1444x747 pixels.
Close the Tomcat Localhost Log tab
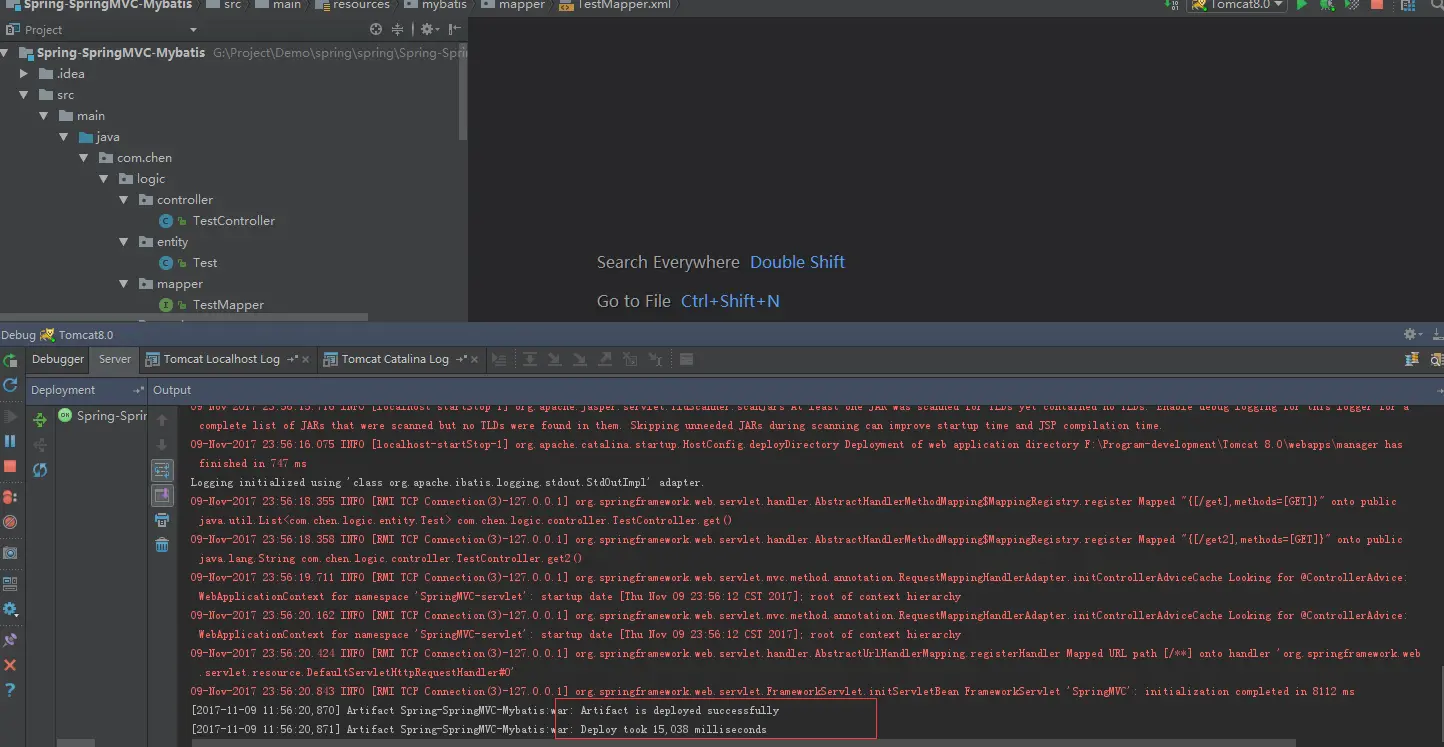pyautogui.click(x=306, y=359)
